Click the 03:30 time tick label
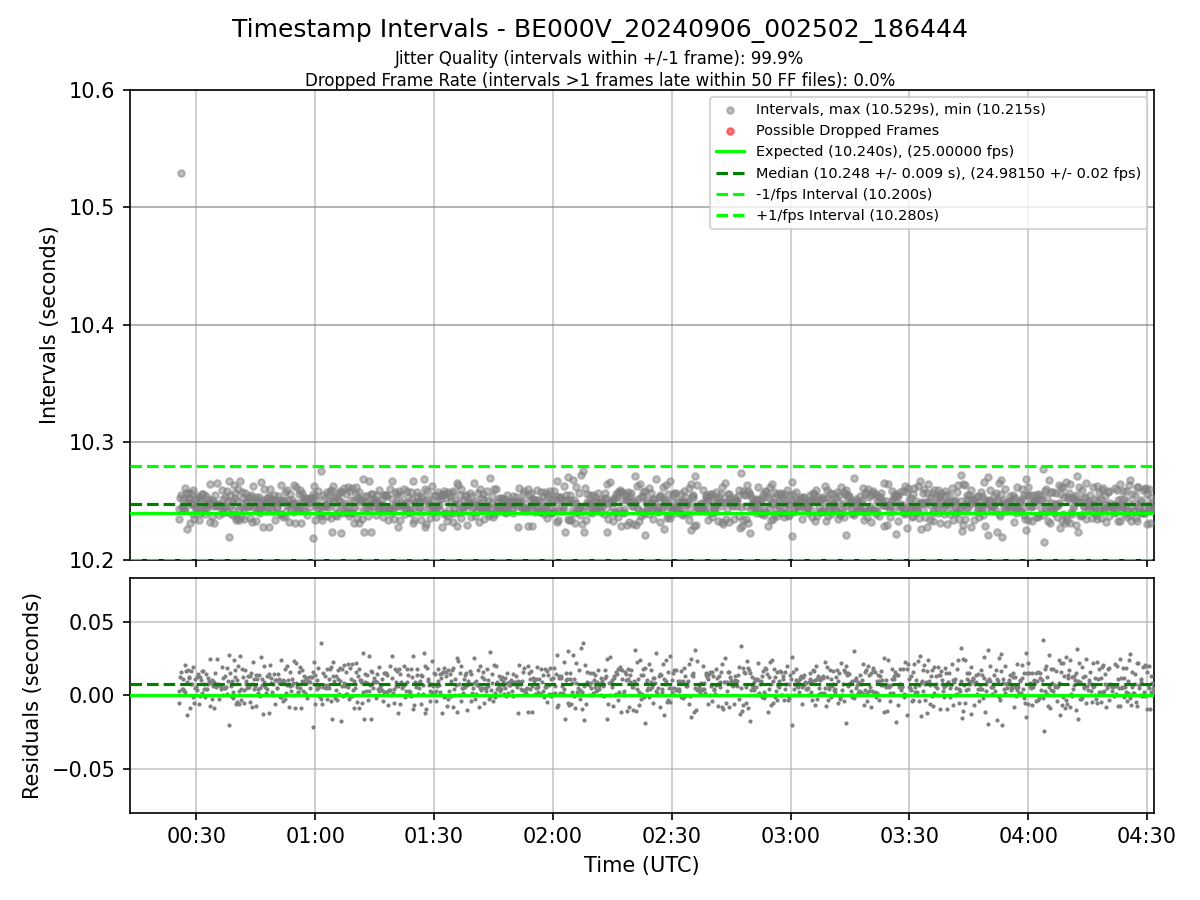Image resolution: width=1200 pixels, height=900 pixels. pos(909,835)
